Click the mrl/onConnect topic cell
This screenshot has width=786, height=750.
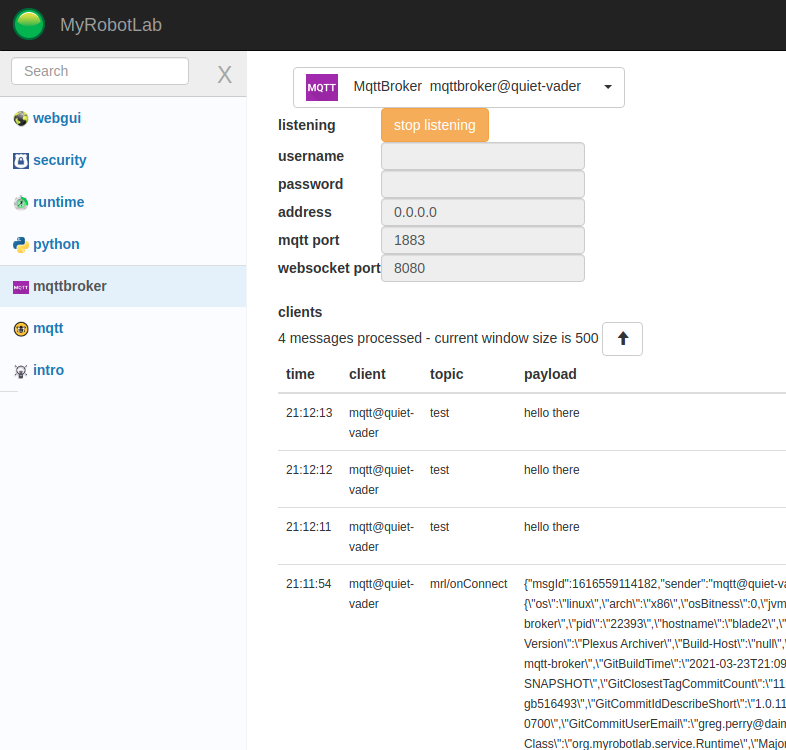[468, 584]
